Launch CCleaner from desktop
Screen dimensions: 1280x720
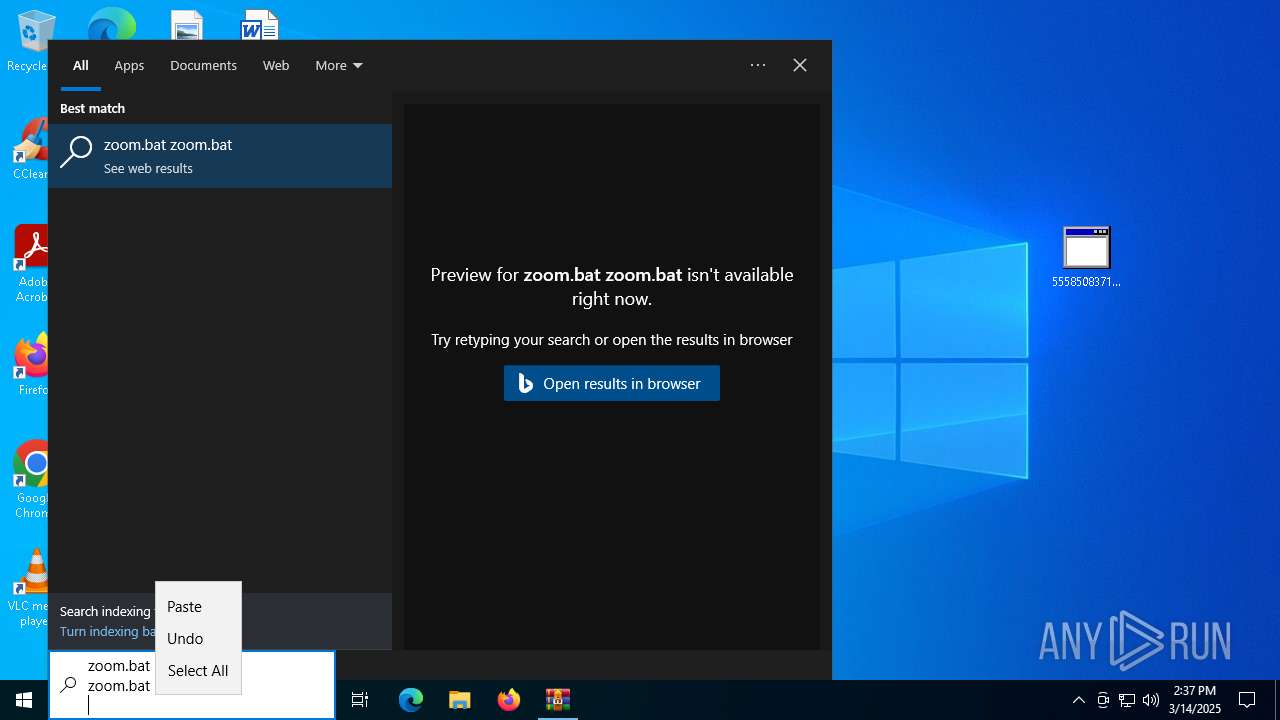(30, 148)
